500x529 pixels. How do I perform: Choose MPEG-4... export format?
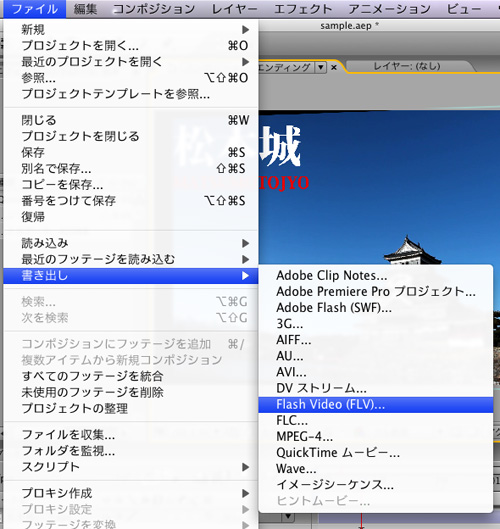tap(376, 437)
